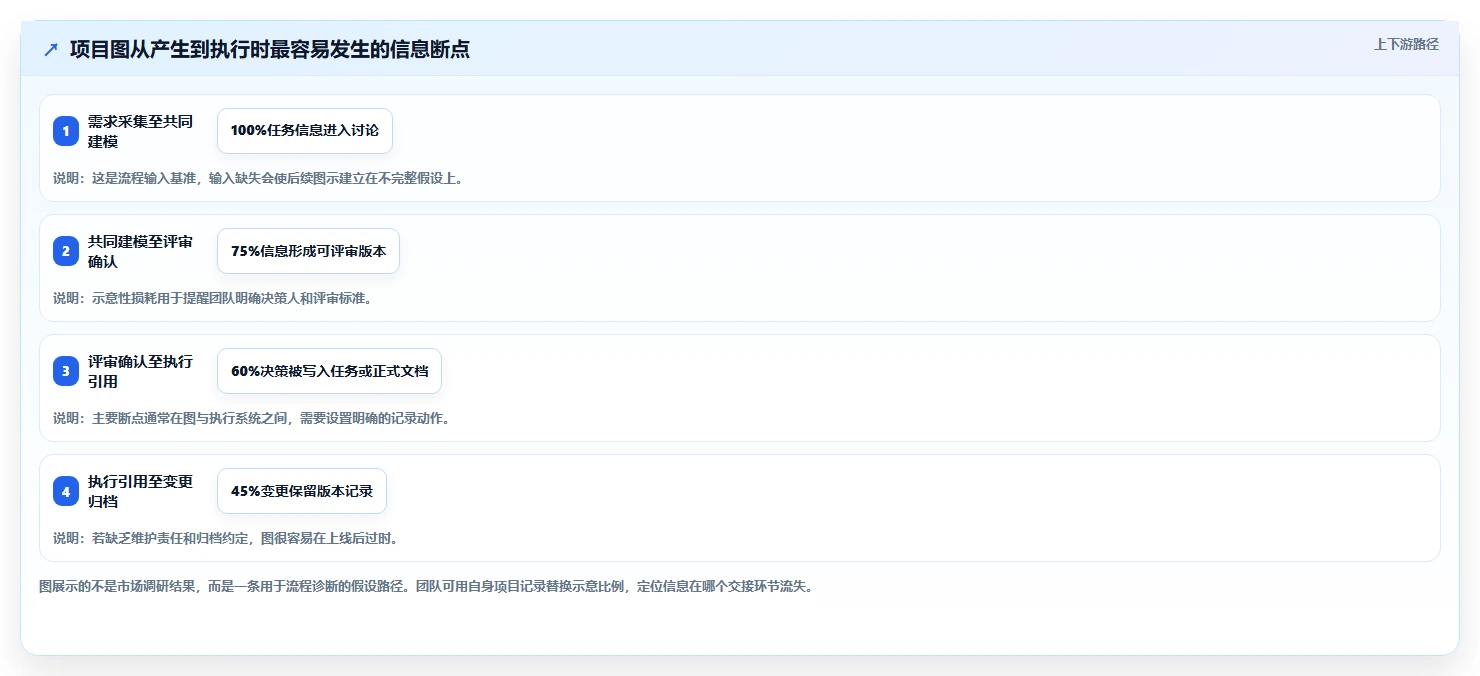Click the step 1 number badge

66,131
